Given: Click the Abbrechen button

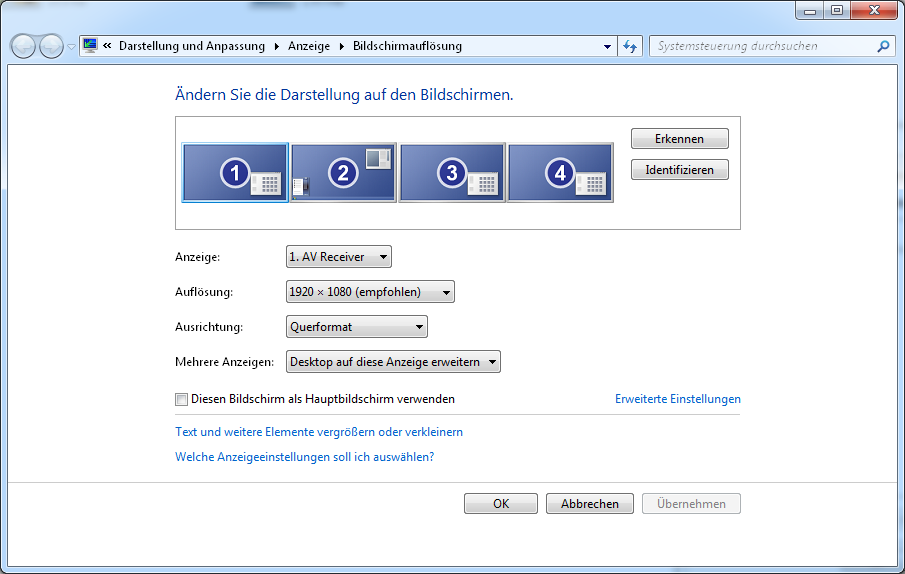Looking at the screenshot, I should point(589,504).
